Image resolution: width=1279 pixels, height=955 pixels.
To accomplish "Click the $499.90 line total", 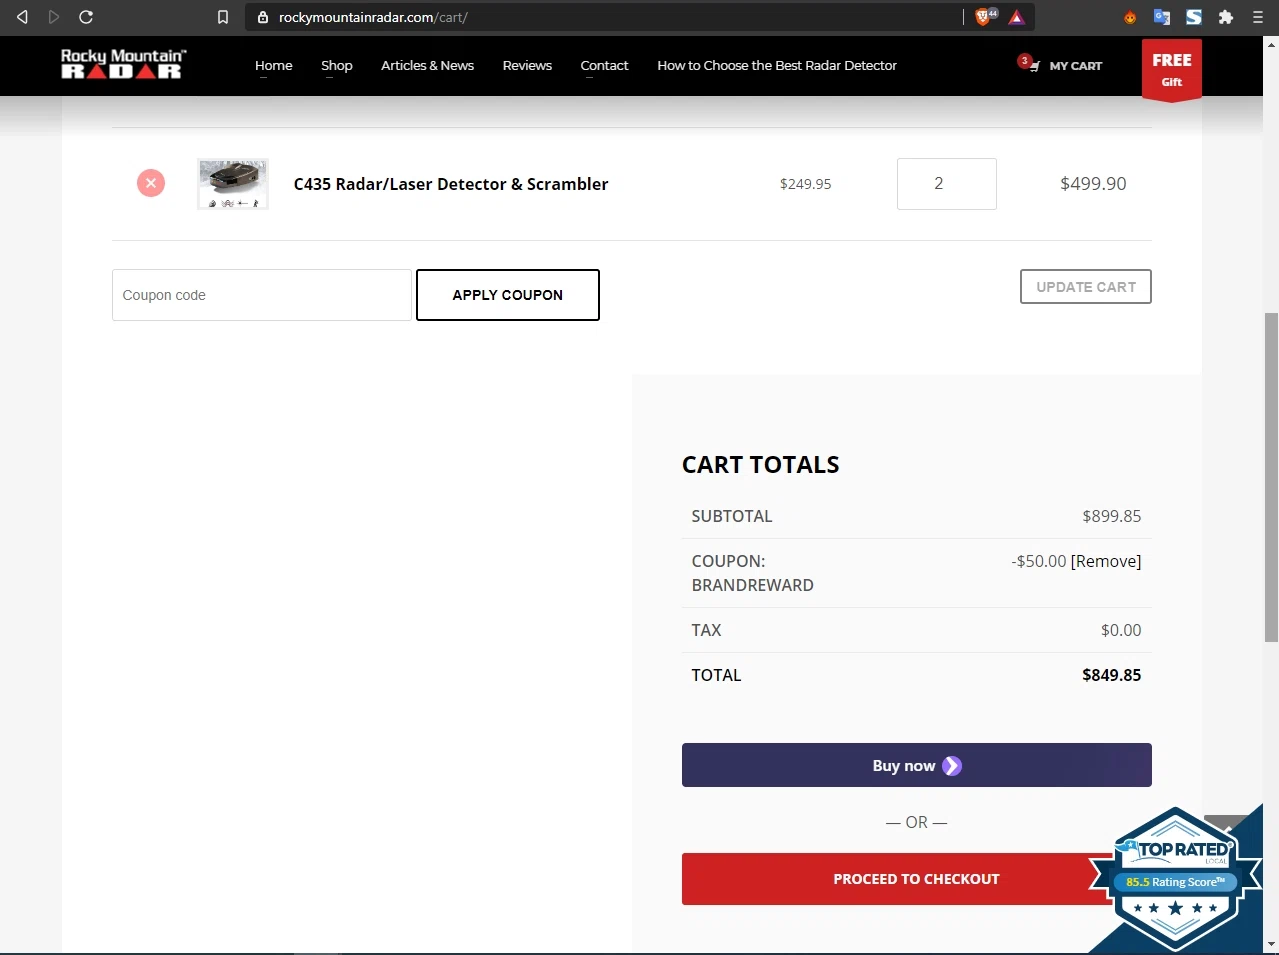I will pyautogui.click(x=1093, y=184).
